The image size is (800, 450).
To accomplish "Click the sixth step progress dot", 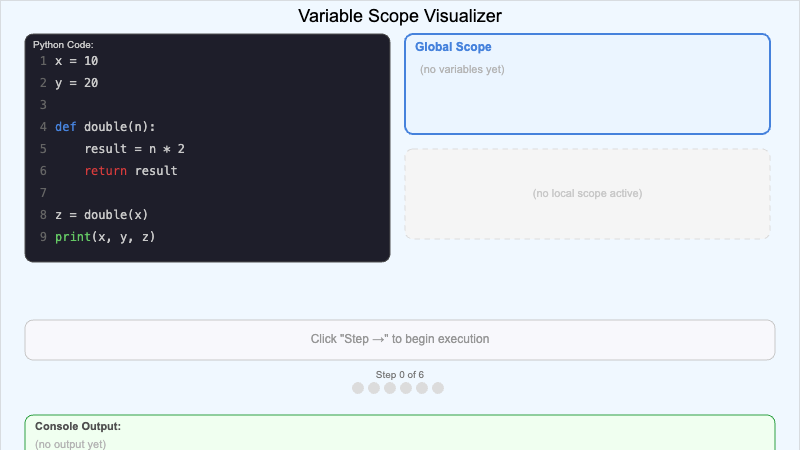I will 438,388.
